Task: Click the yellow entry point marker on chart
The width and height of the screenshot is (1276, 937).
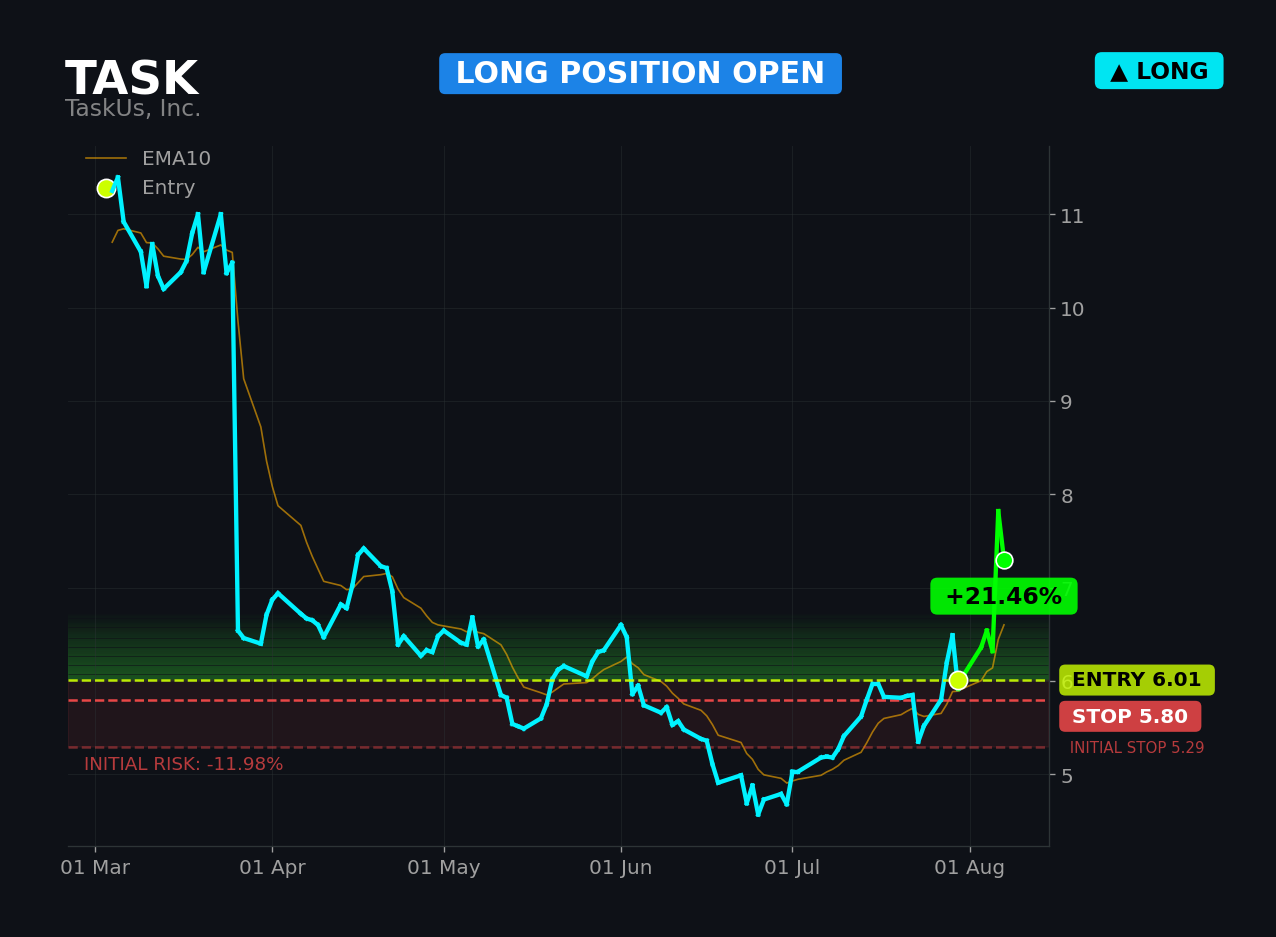Action: [x=958, y=680]
